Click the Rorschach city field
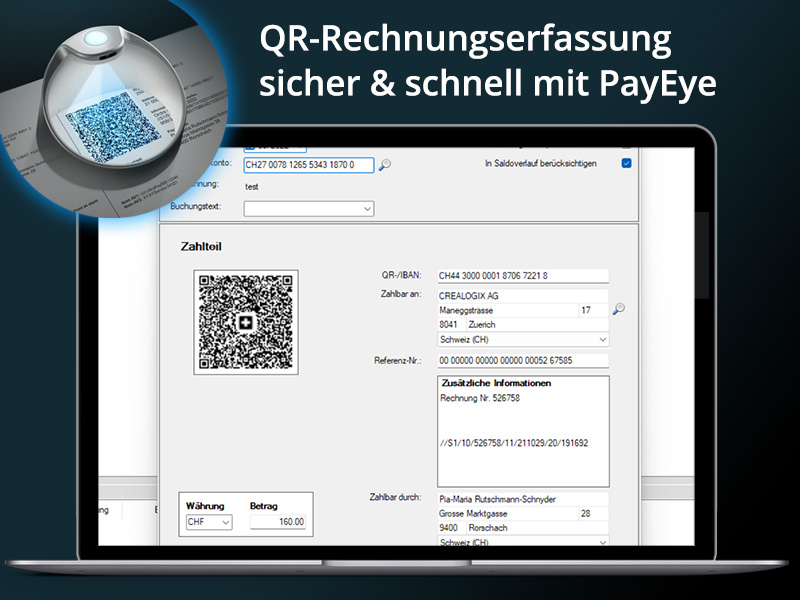 [538, 528]
